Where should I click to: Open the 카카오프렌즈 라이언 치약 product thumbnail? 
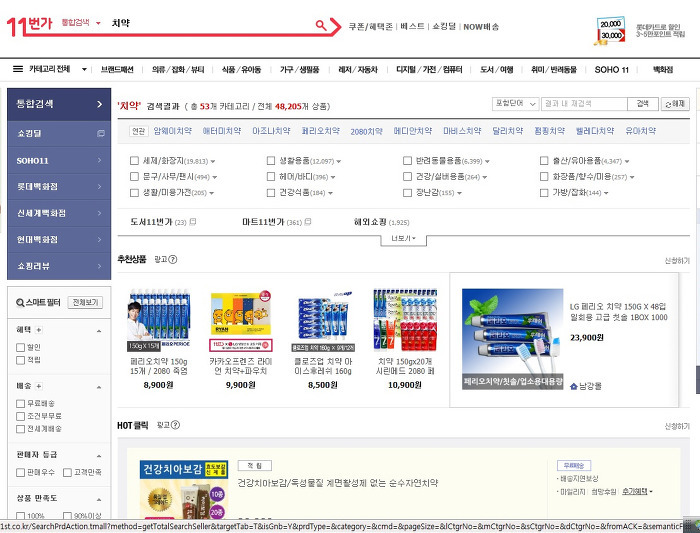(241, 320)
